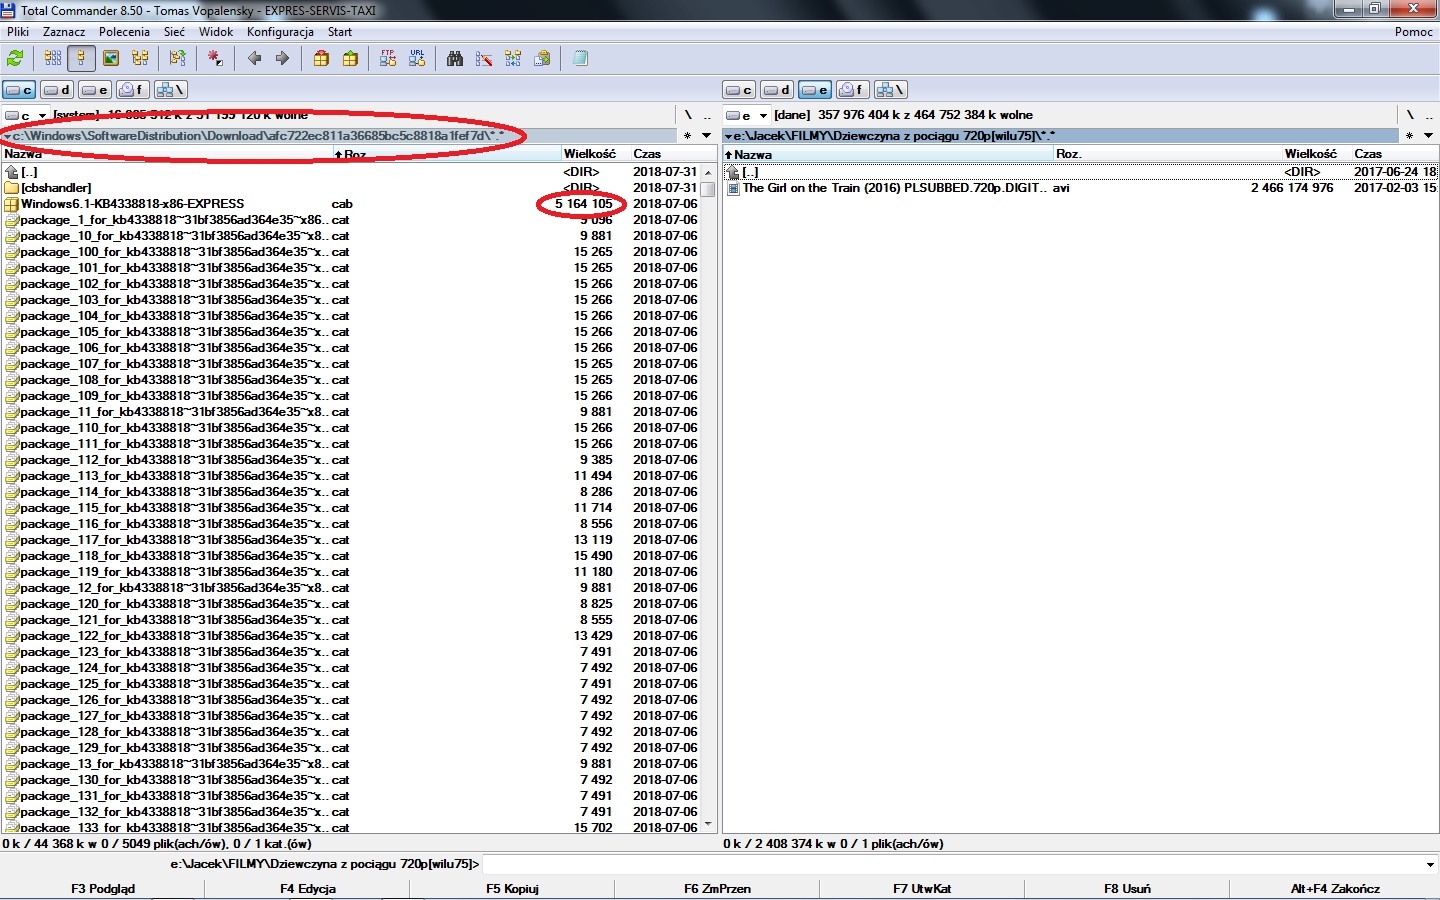Click the F6 ZmPrzen button

click(717, 888)
